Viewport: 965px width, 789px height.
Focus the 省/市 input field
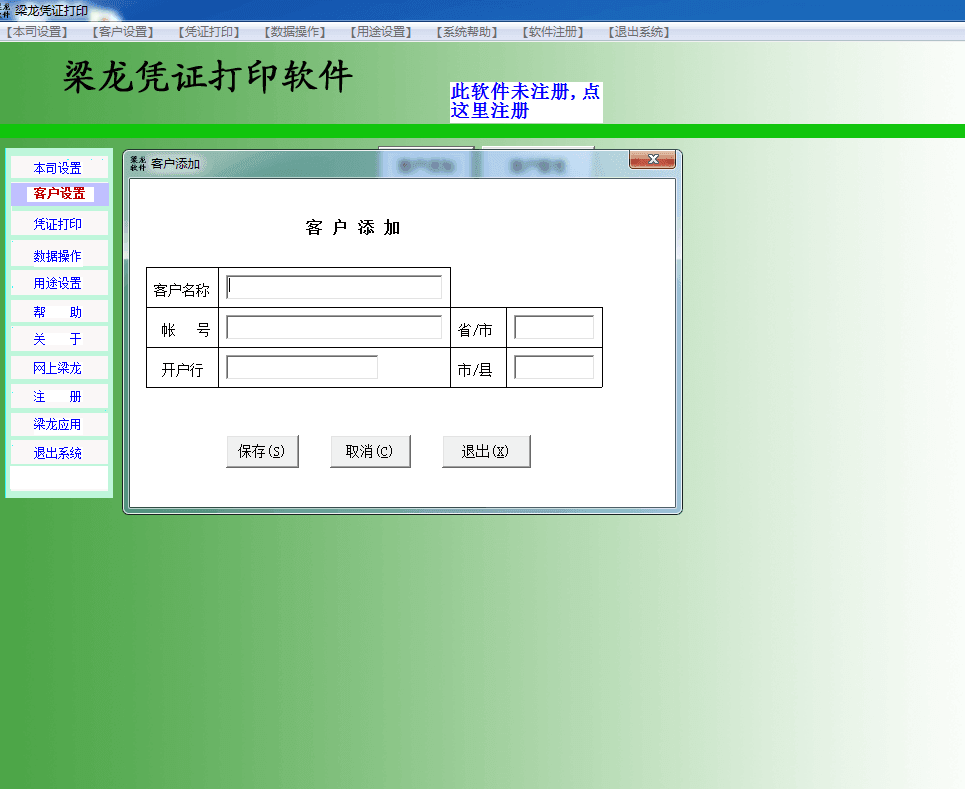click(x=554, y=327)
